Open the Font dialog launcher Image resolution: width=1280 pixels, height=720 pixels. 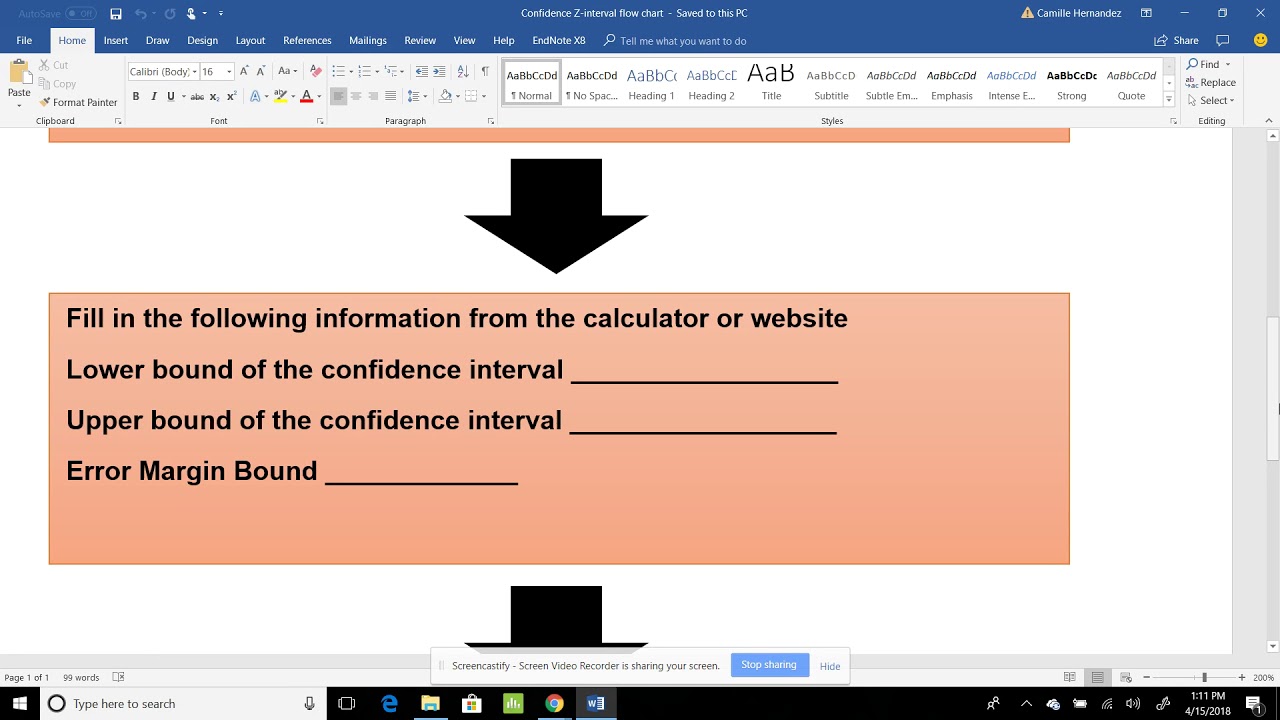[x=320, y=121]
